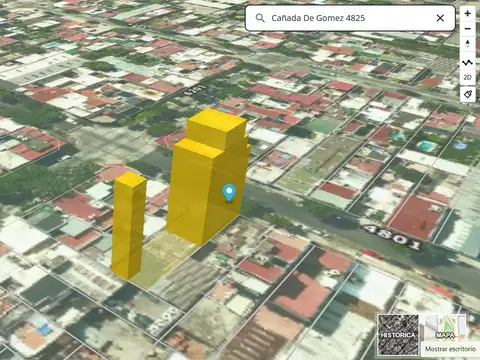The image size is (480, 360).
Task: Select the MAPA basemap thumbnail
Action: click(x=445, y=327)
